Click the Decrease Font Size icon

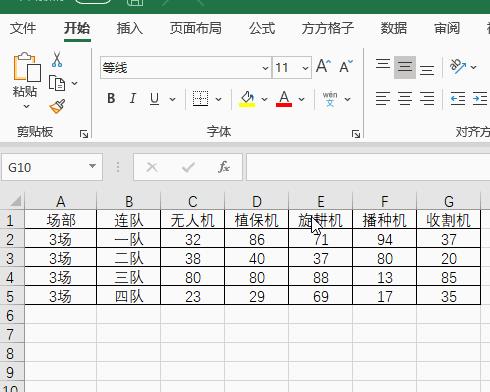[346, 66]
